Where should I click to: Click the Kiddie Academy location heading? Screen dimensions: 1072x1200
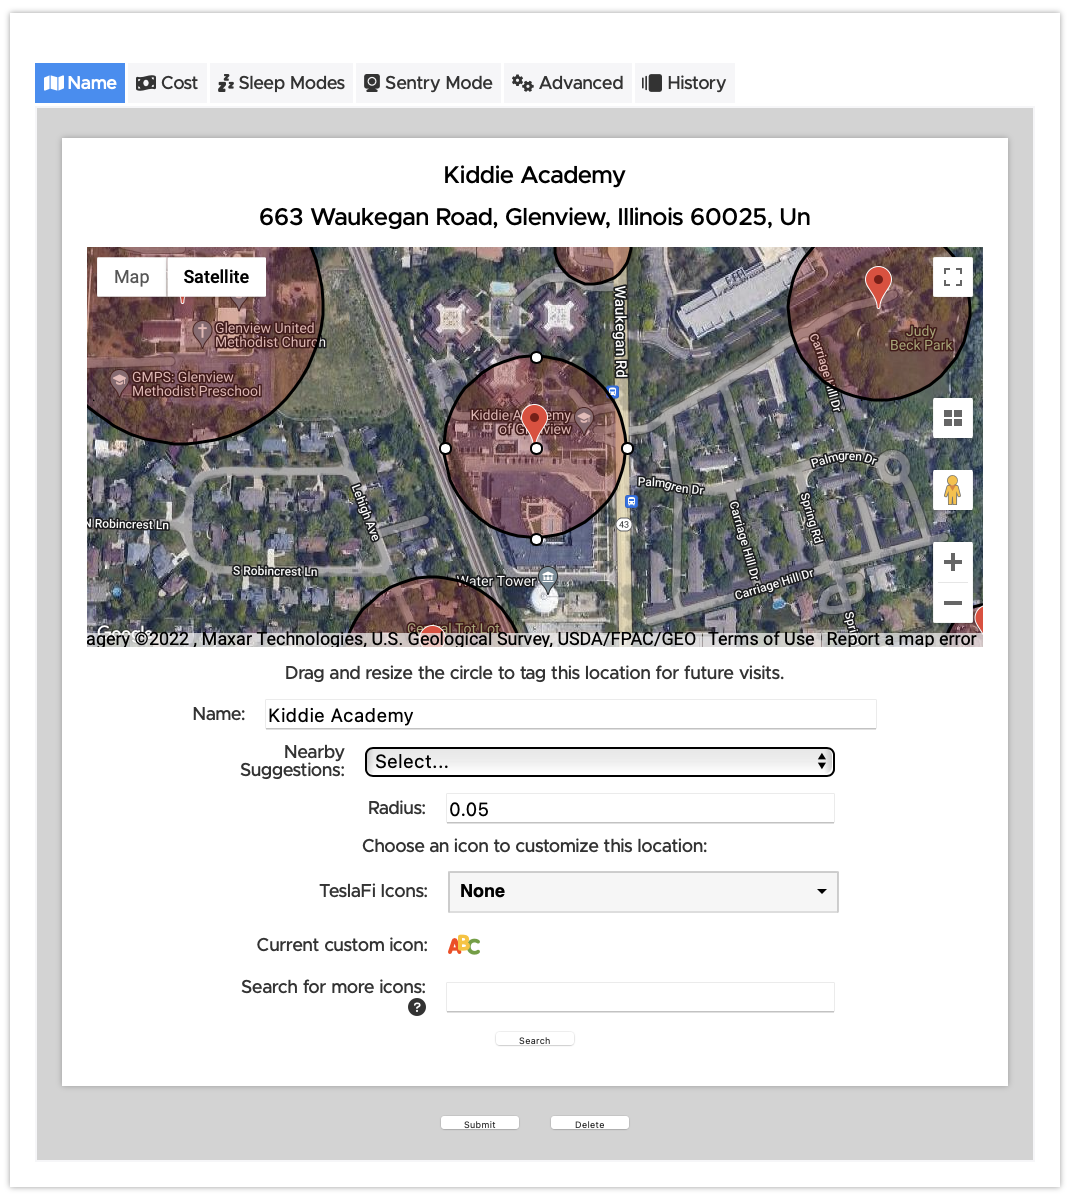tap(535, 175)
